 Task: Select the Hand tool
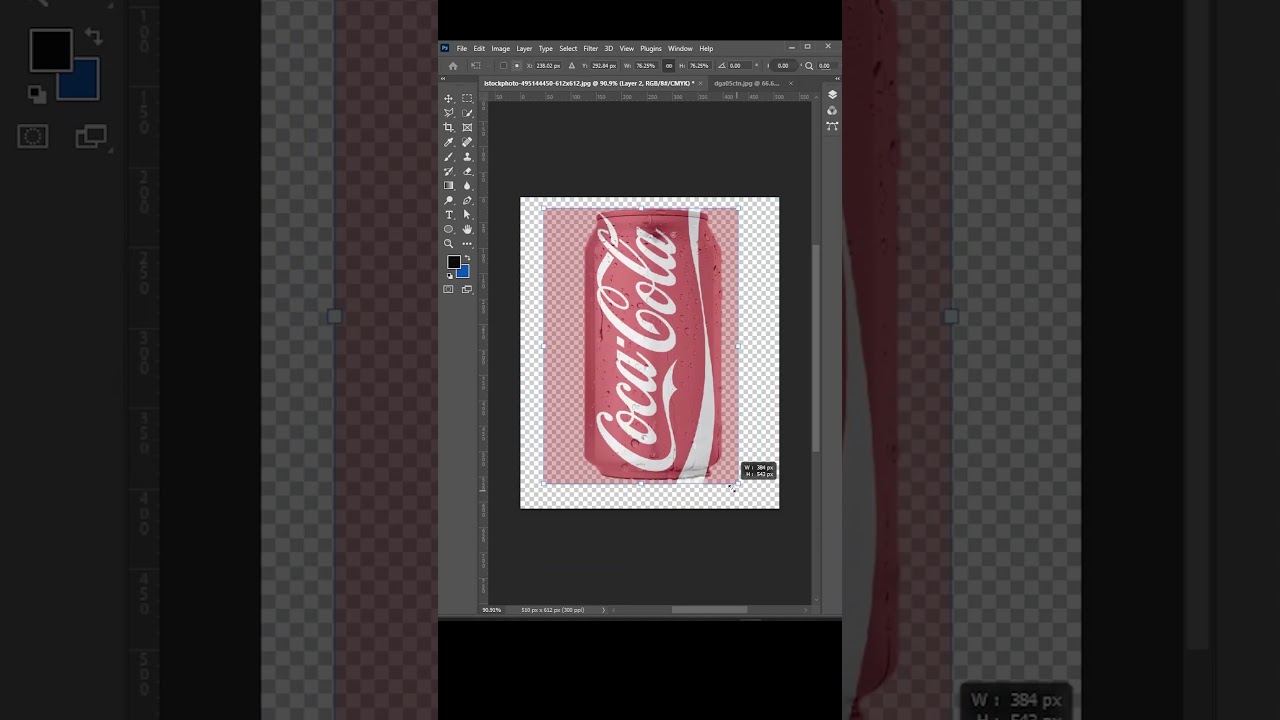click(467, 229)
